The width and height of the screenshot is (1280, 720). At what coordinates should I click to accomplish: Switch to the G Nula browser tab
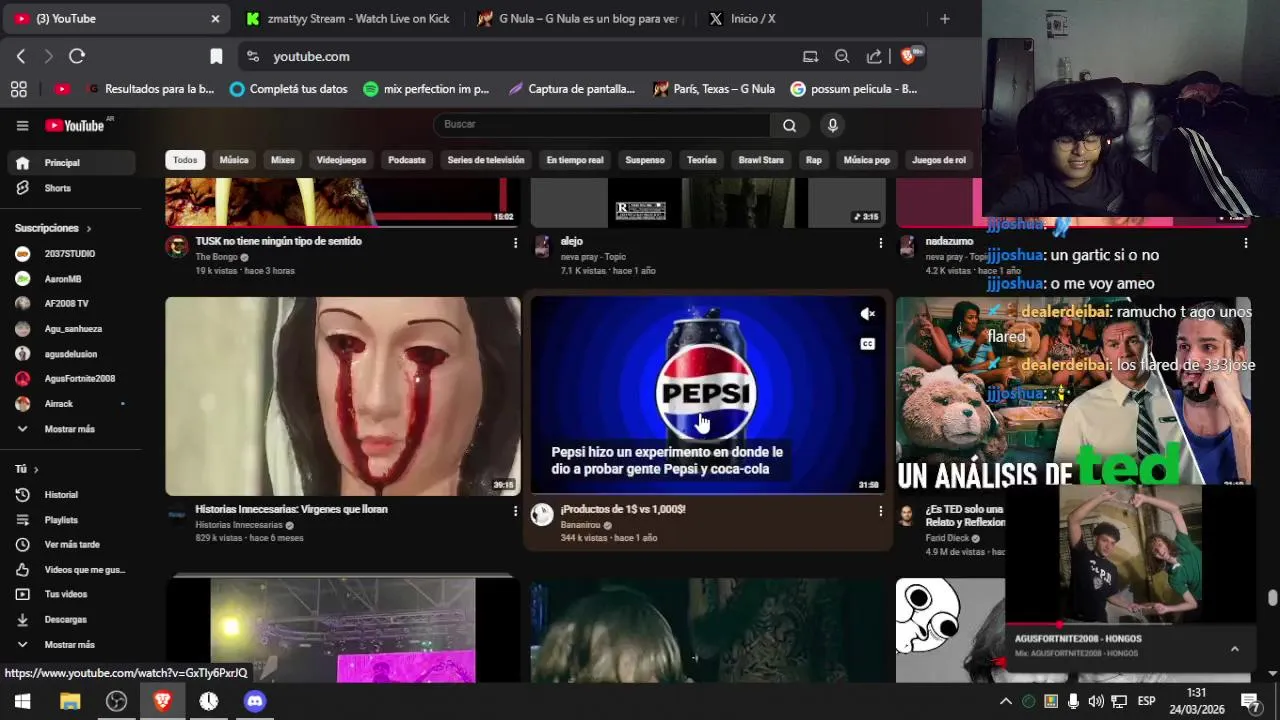click(x=580, y=18)
